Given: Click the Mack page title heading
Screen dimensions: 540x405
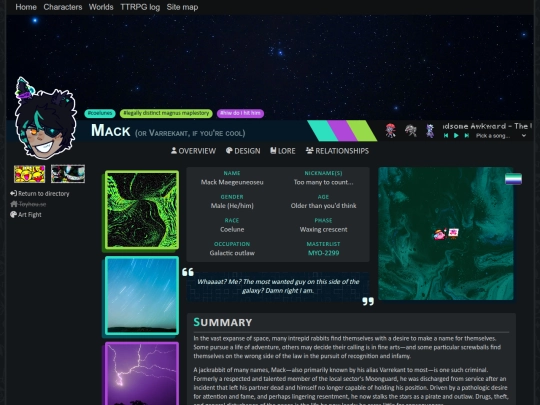Looking at the screenshot, I should [x=111, y=131].
